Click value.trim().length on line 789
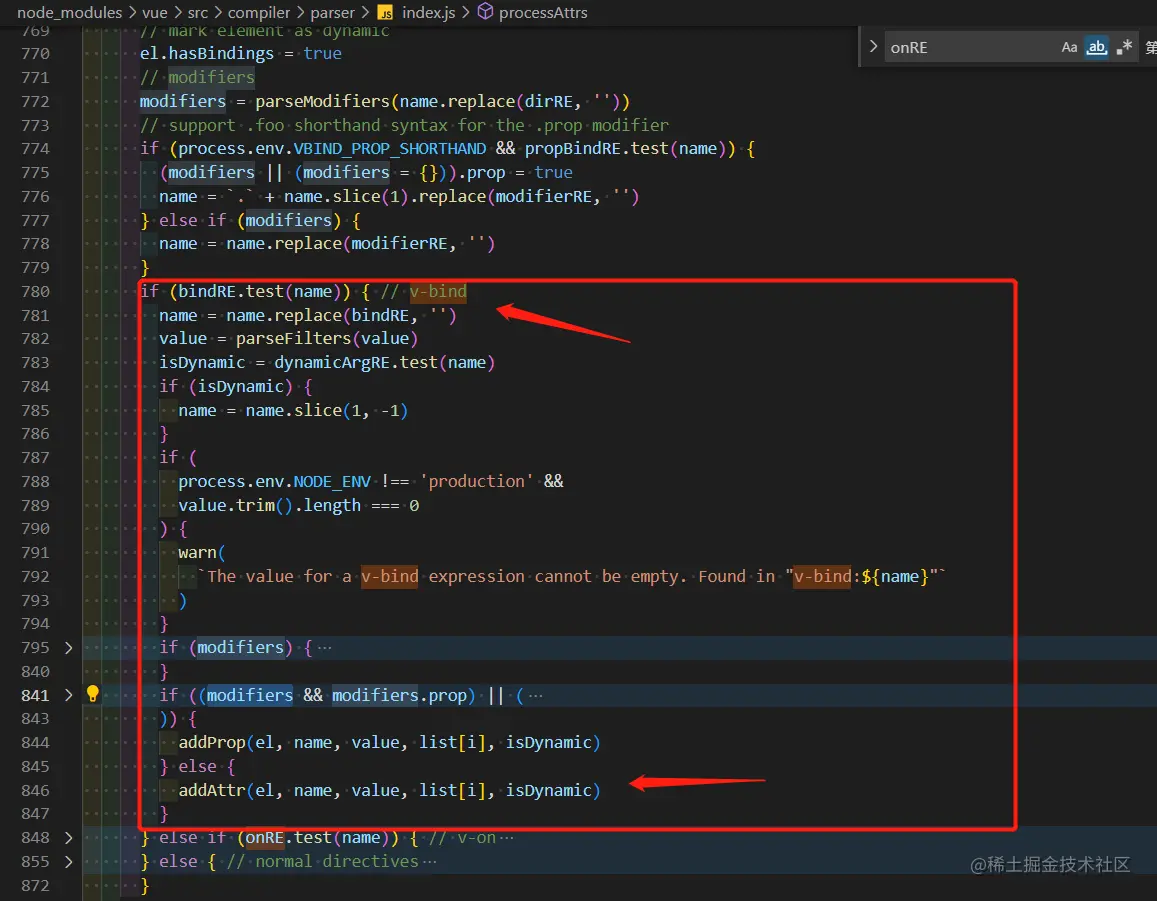The width and height of the screenshot is (1157, 901). [x=269, y=505]
